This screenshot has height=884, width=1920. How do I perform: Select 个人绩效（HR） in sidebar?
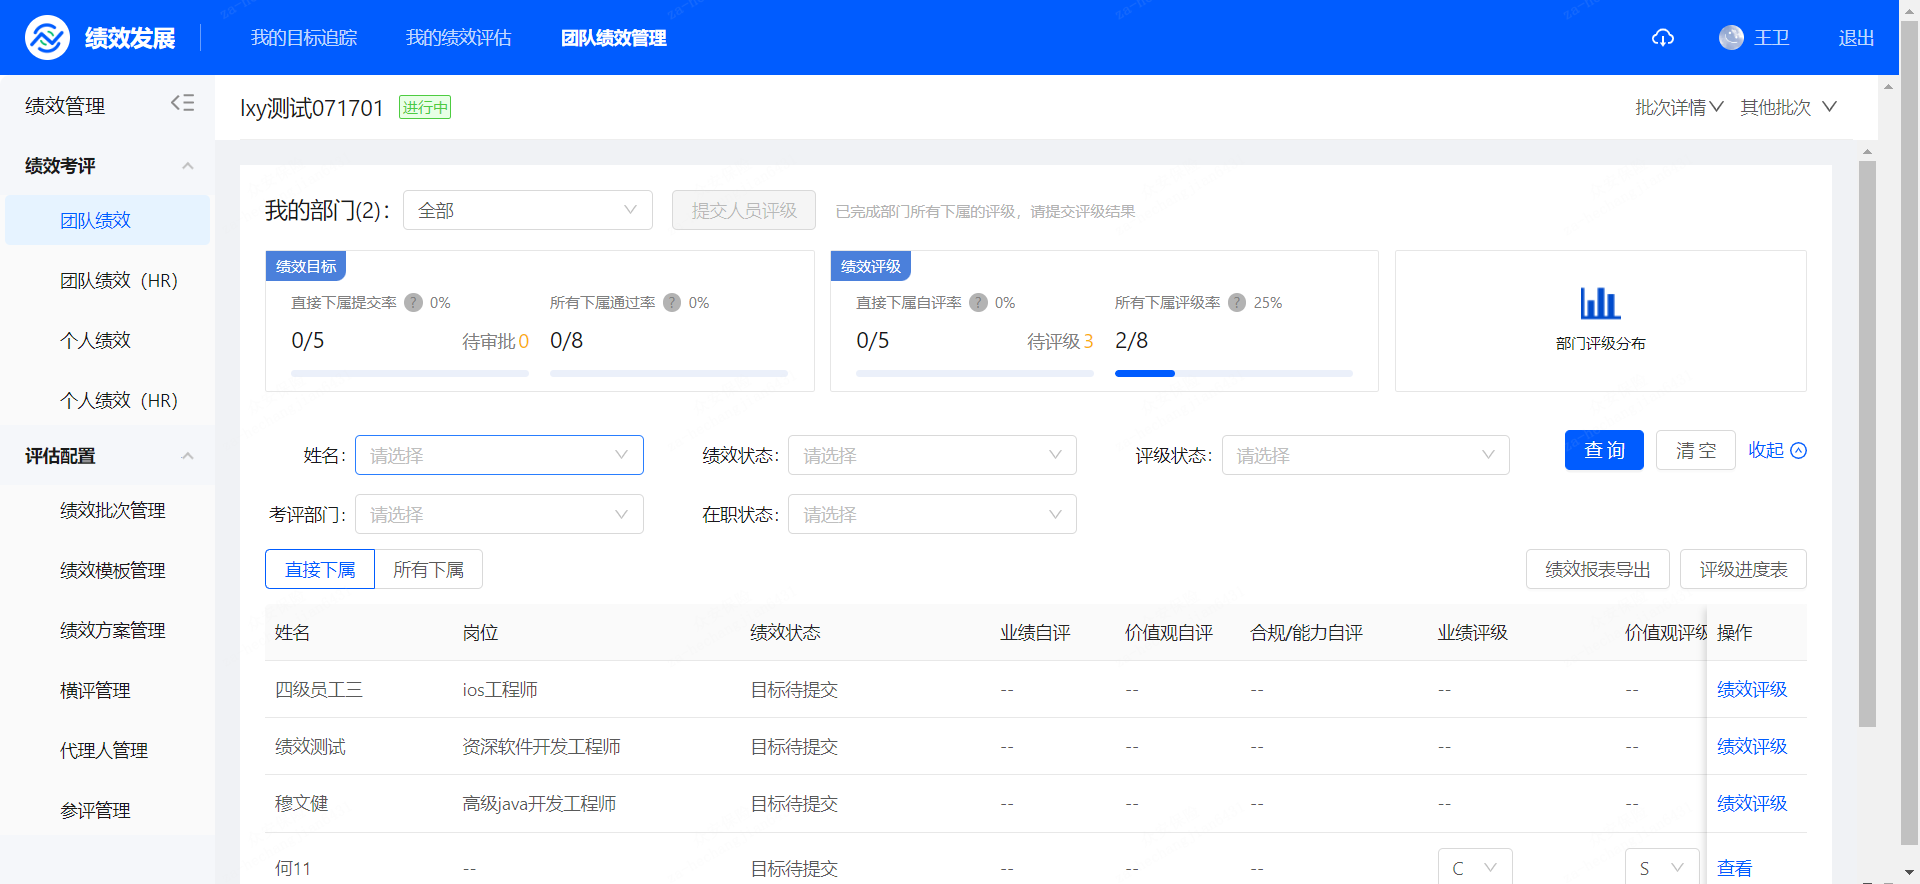[107, 400]
